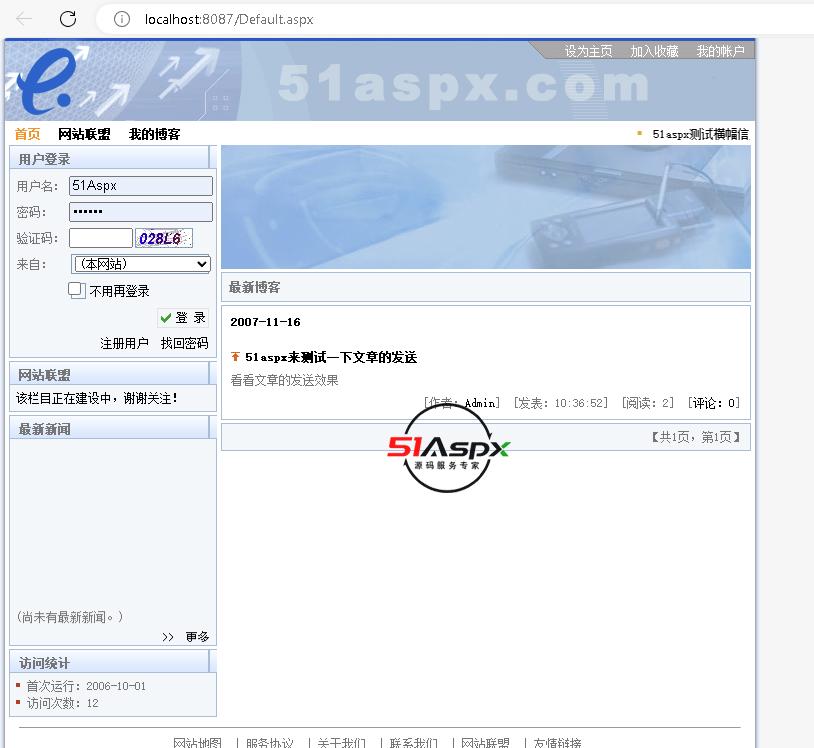Screen dimensions: 814x748
Task: Open footer 友情链接 link
Action: [557, 742]
